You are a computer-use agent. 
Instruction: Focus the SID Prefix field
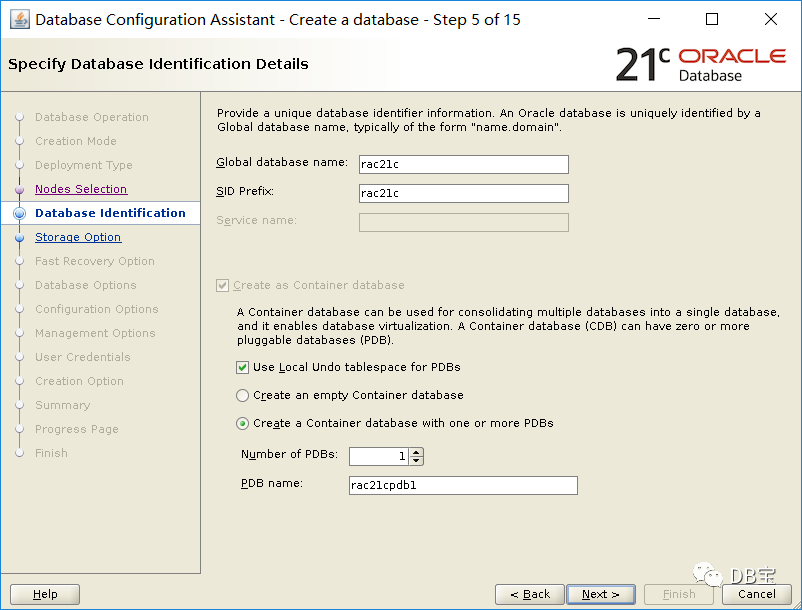click(463, 193)
